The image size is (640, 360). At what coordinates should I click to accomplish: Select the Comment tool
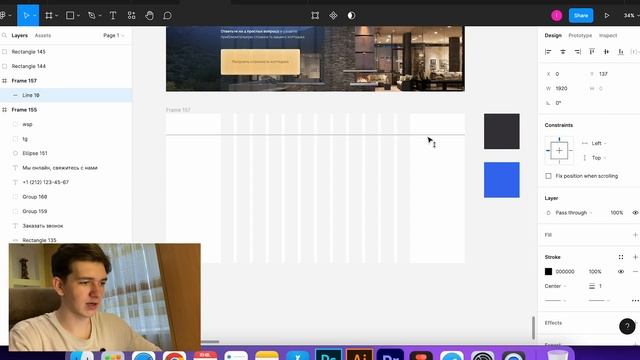pos(167,16)
